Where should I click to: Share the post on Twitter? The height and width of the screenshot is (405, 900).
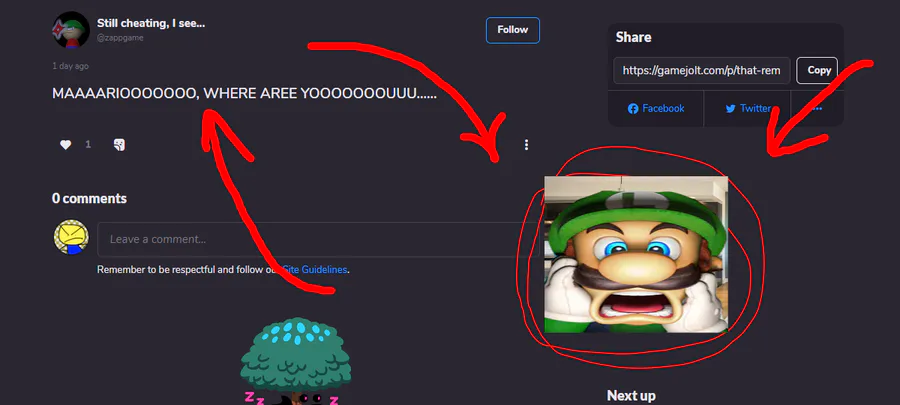(748, 108)
